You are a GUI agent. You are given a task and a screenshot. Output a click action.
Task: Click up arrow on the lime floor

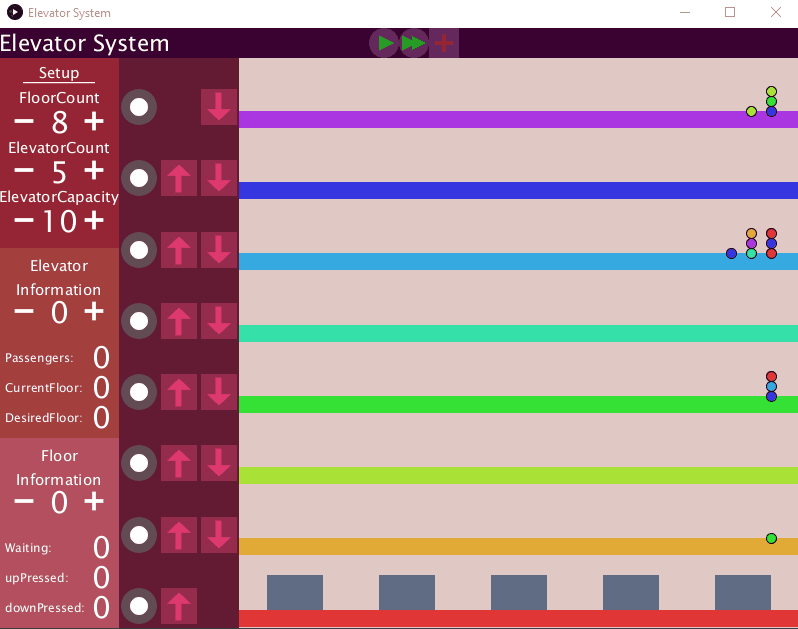[x=179, y=463]
